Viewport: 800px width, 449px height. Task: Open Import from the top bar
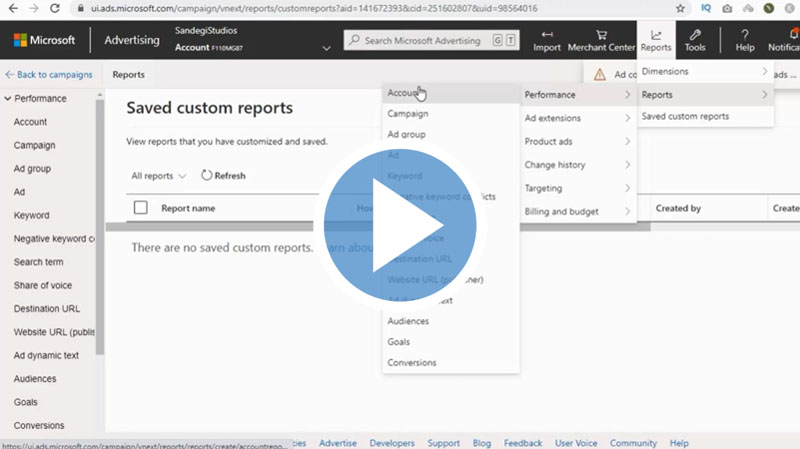point(547,40)
